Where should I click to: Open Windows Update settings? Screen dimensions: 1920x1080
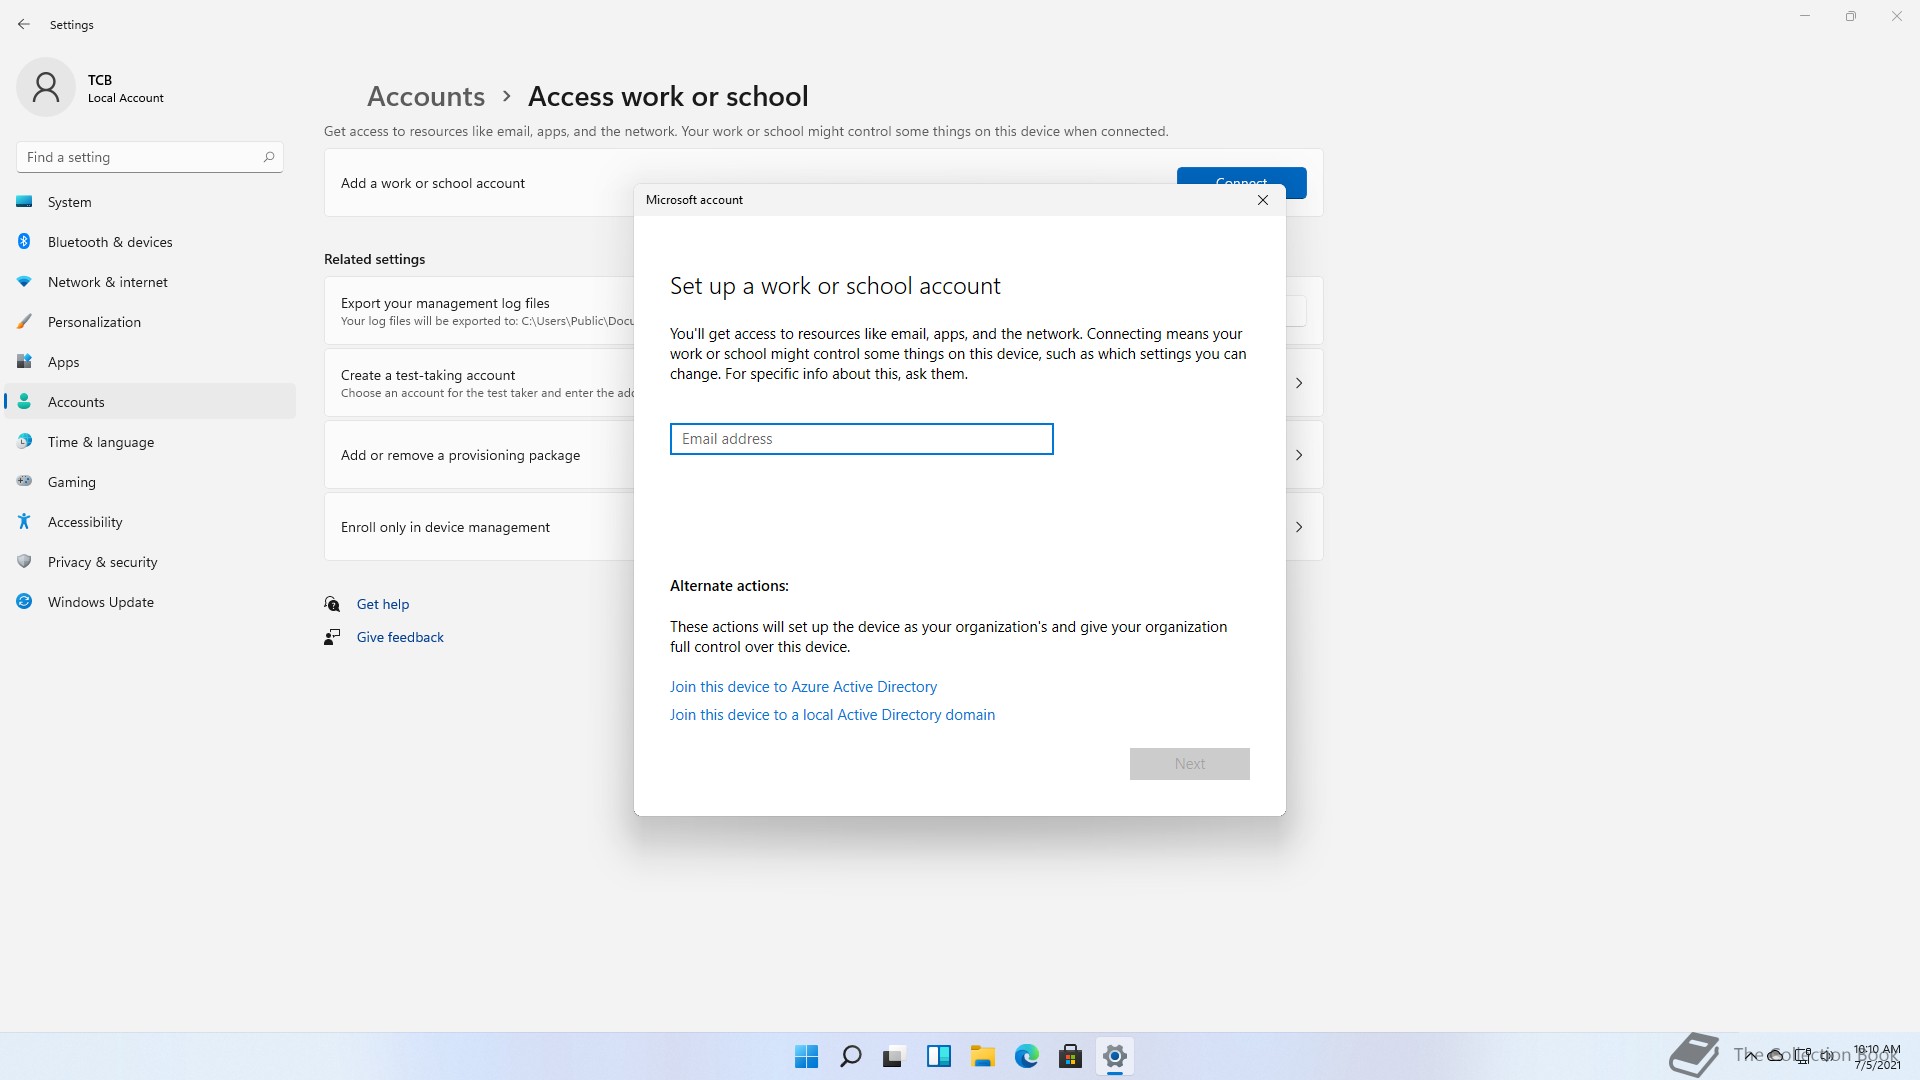pos(150,602)
